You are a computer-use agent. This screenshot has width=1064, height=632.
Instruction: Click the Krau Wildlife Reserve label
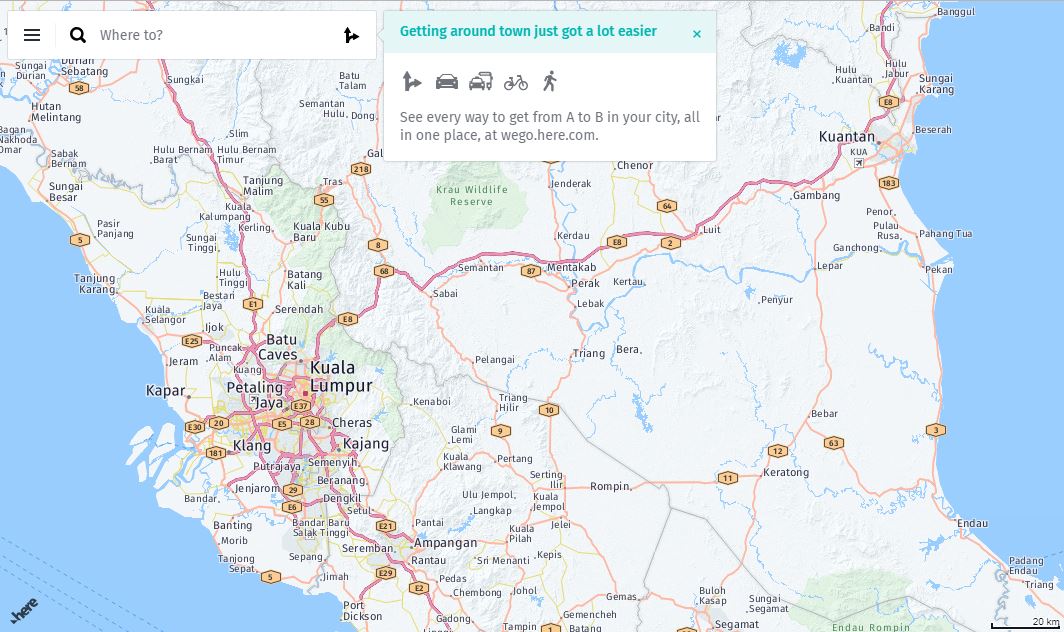(x=471, y=195)
